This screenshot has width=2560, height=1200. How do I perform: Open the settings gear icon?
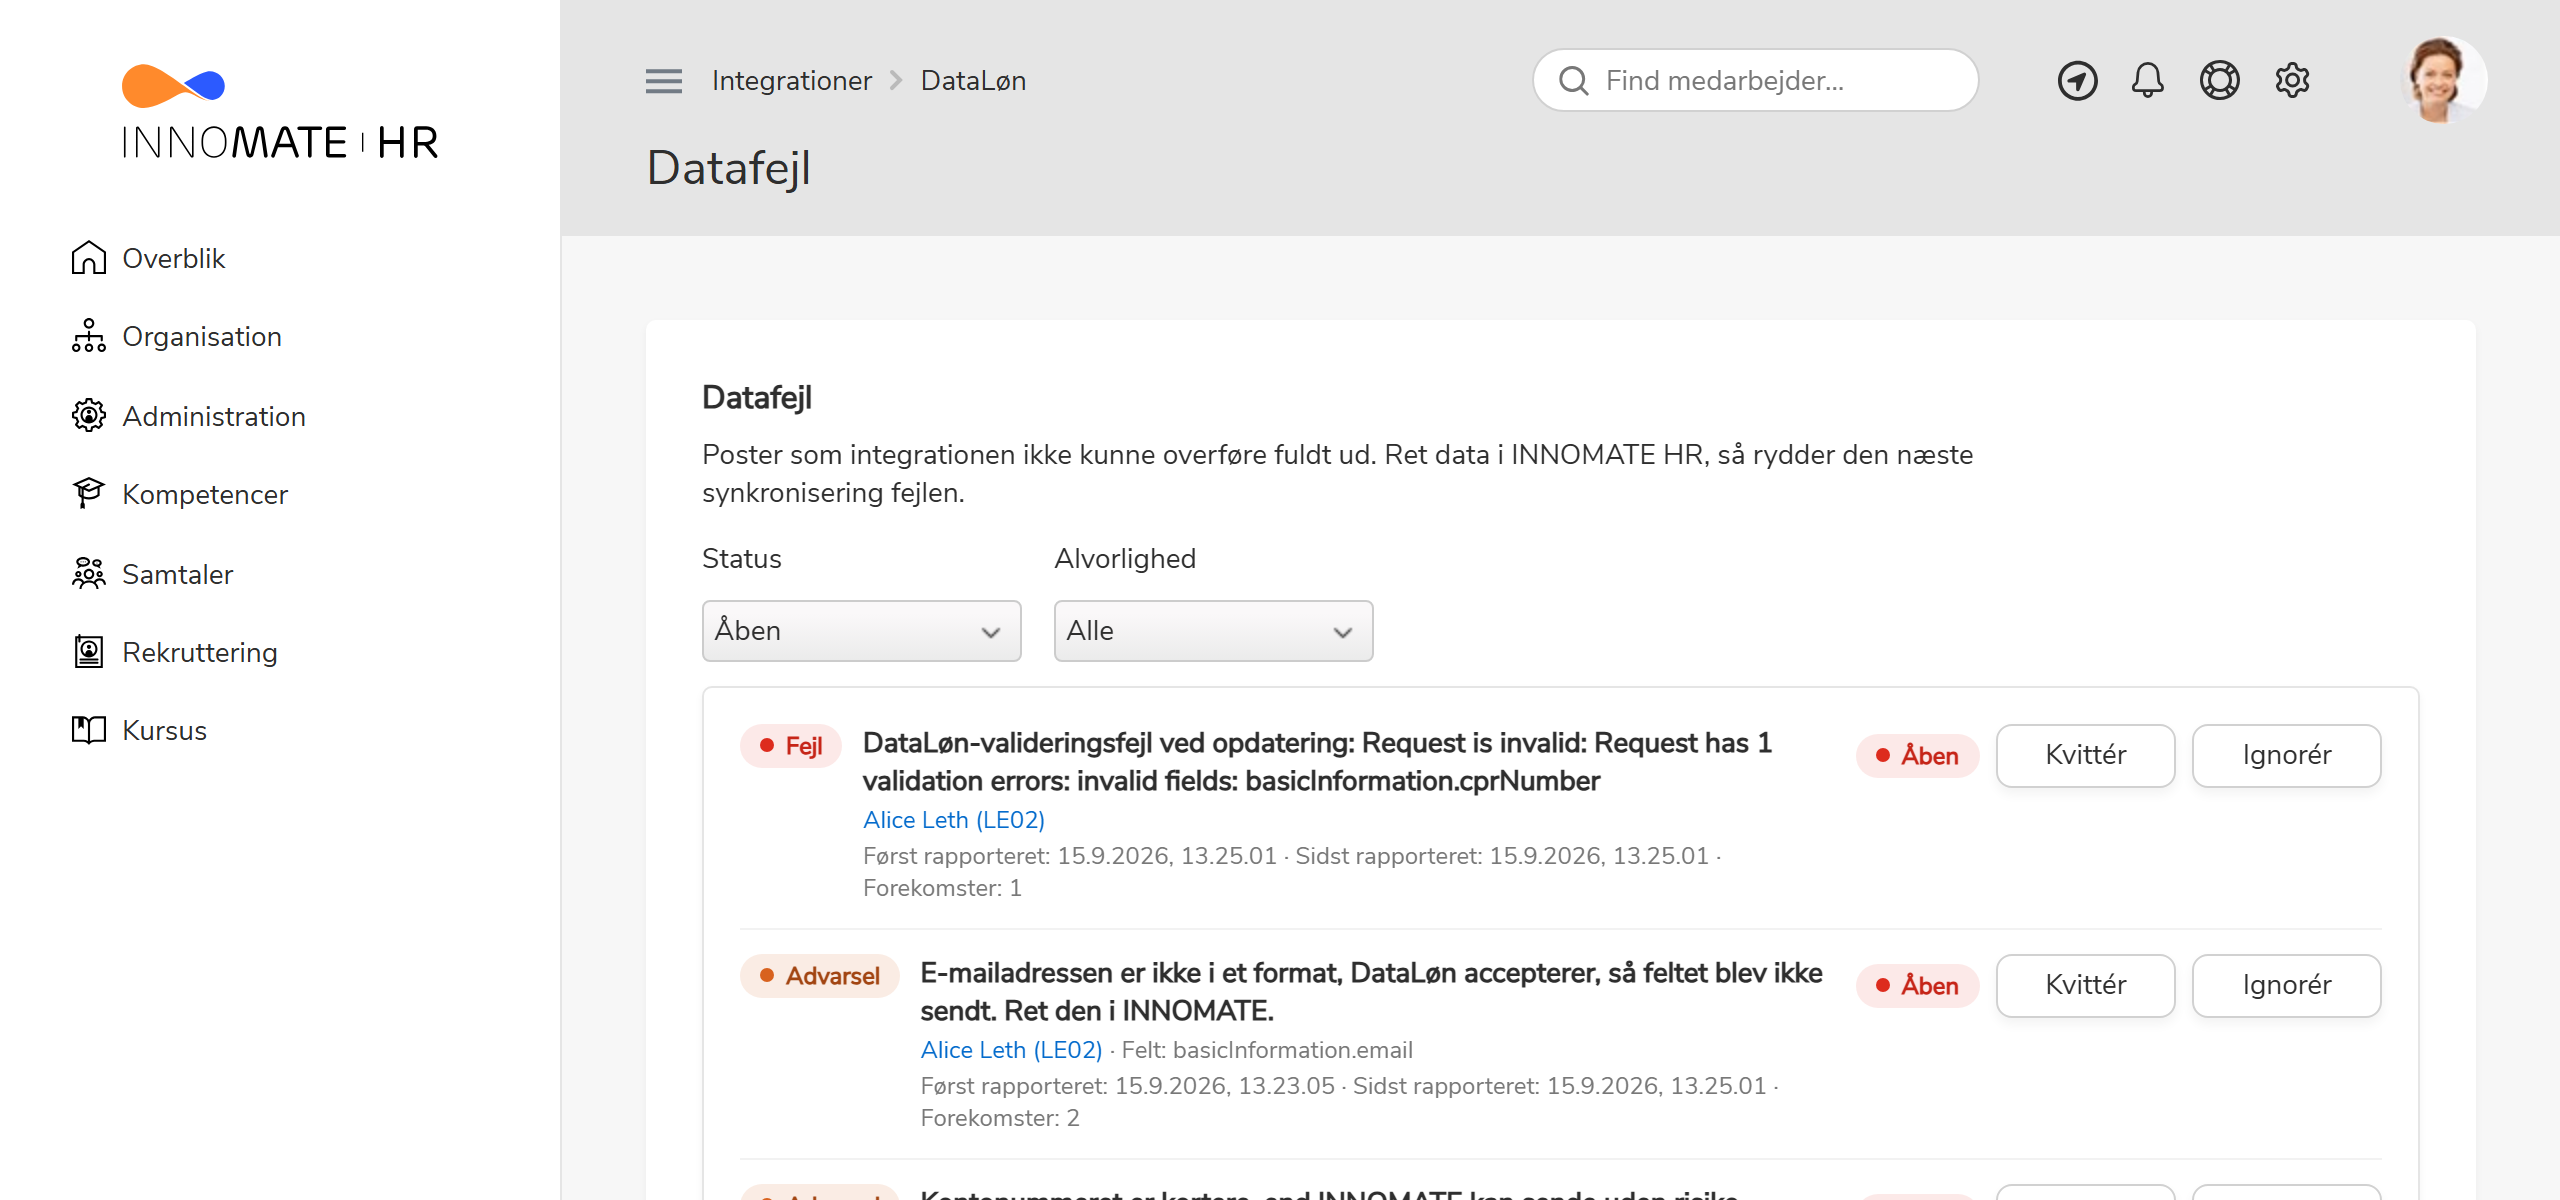click(2293, 80)
